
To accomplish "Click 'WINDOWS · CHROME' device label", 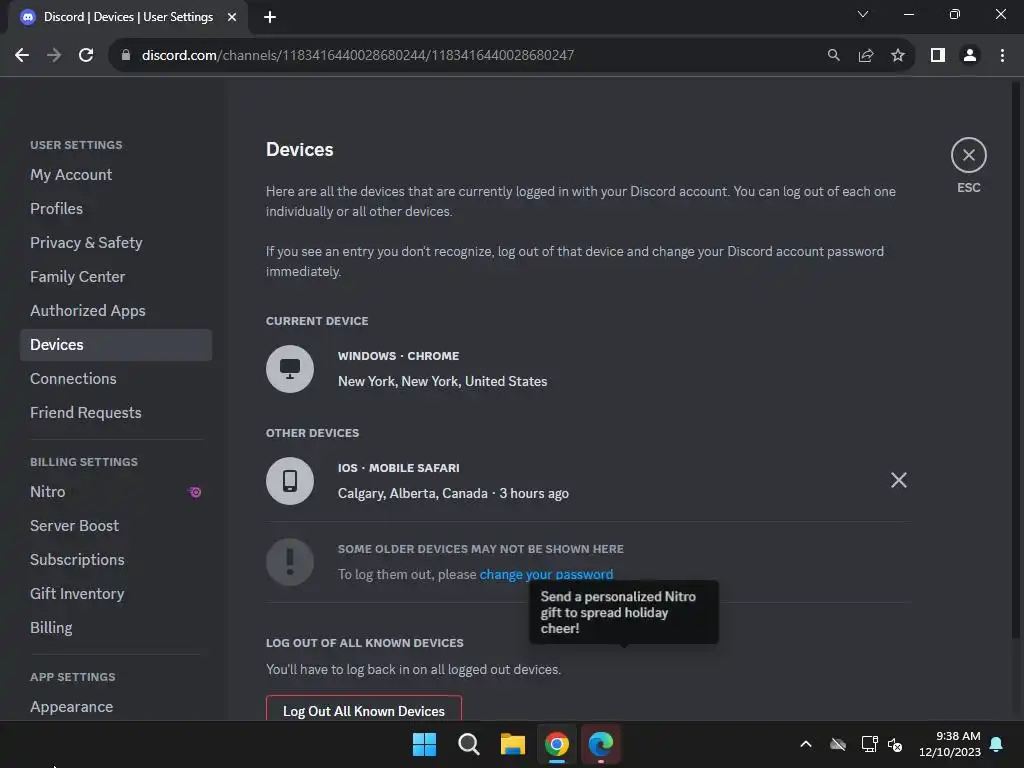I will (x=398, y=356).
